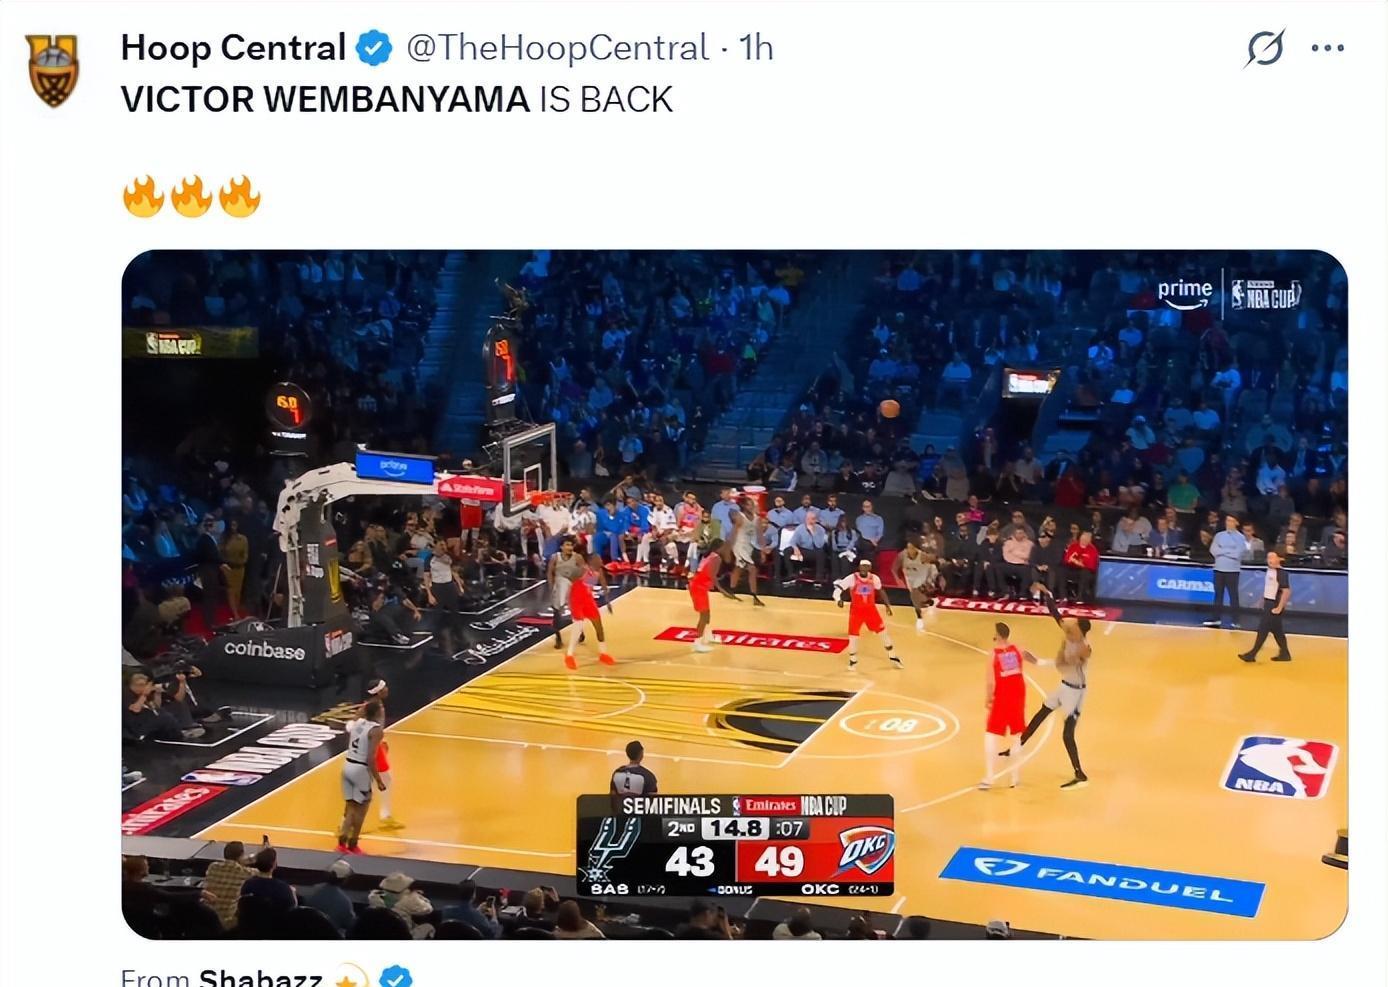The image size is (1388, 987).
Task: Open the three-dot more options menu
Action: (x=1327, y=48)
